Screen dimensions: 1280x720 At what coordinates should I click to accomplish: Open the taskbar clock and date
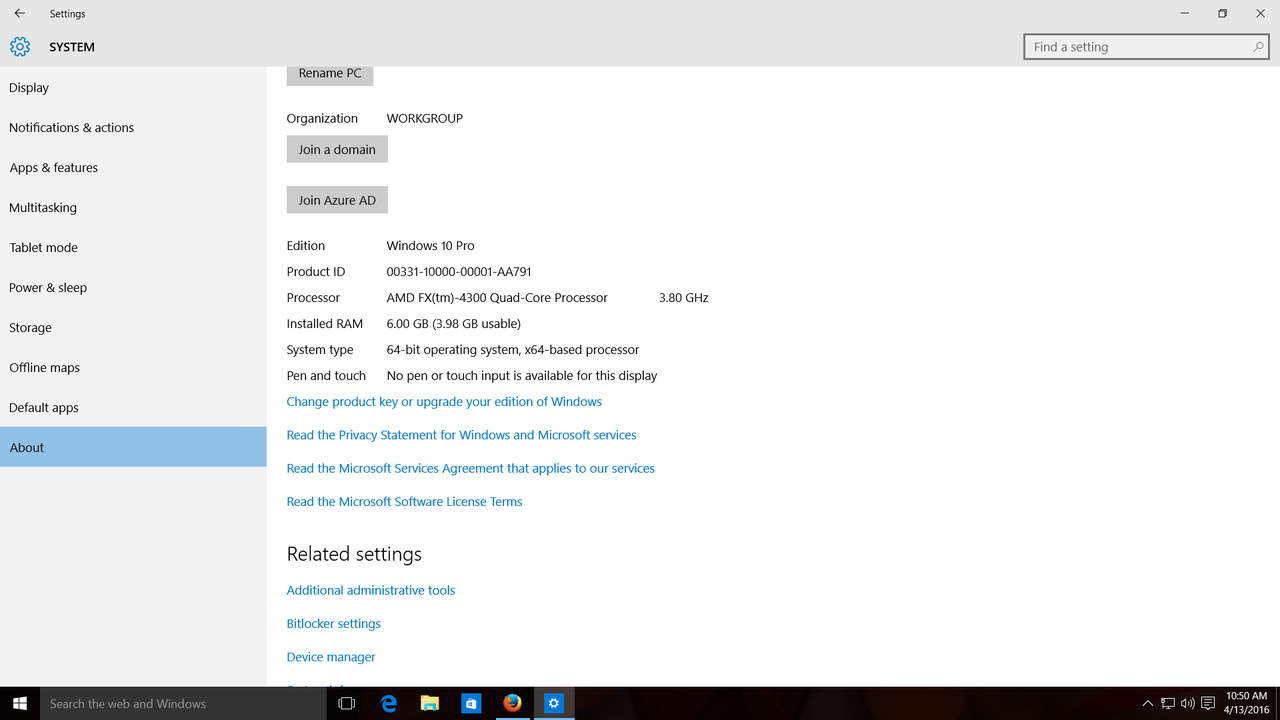coord(1246,703)
